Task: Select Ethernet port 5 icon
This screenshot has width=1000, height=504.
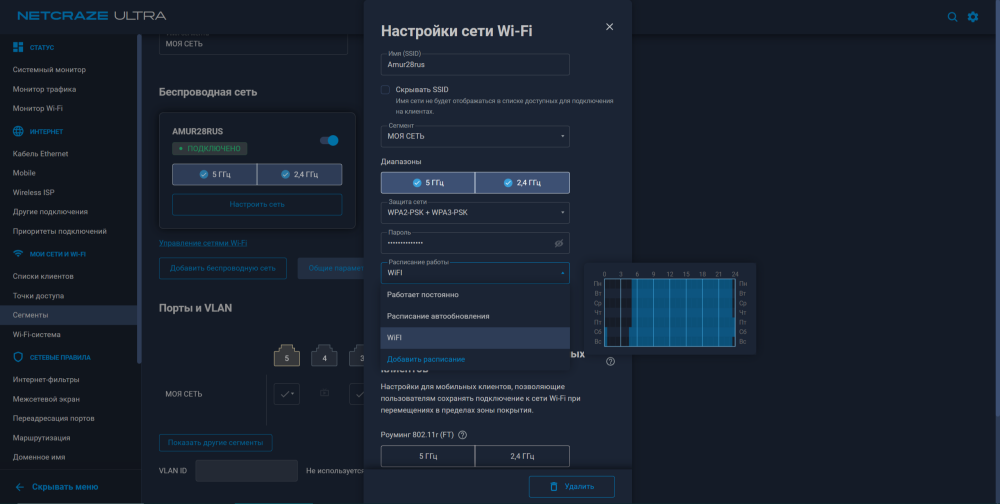Action: (287, 355)
